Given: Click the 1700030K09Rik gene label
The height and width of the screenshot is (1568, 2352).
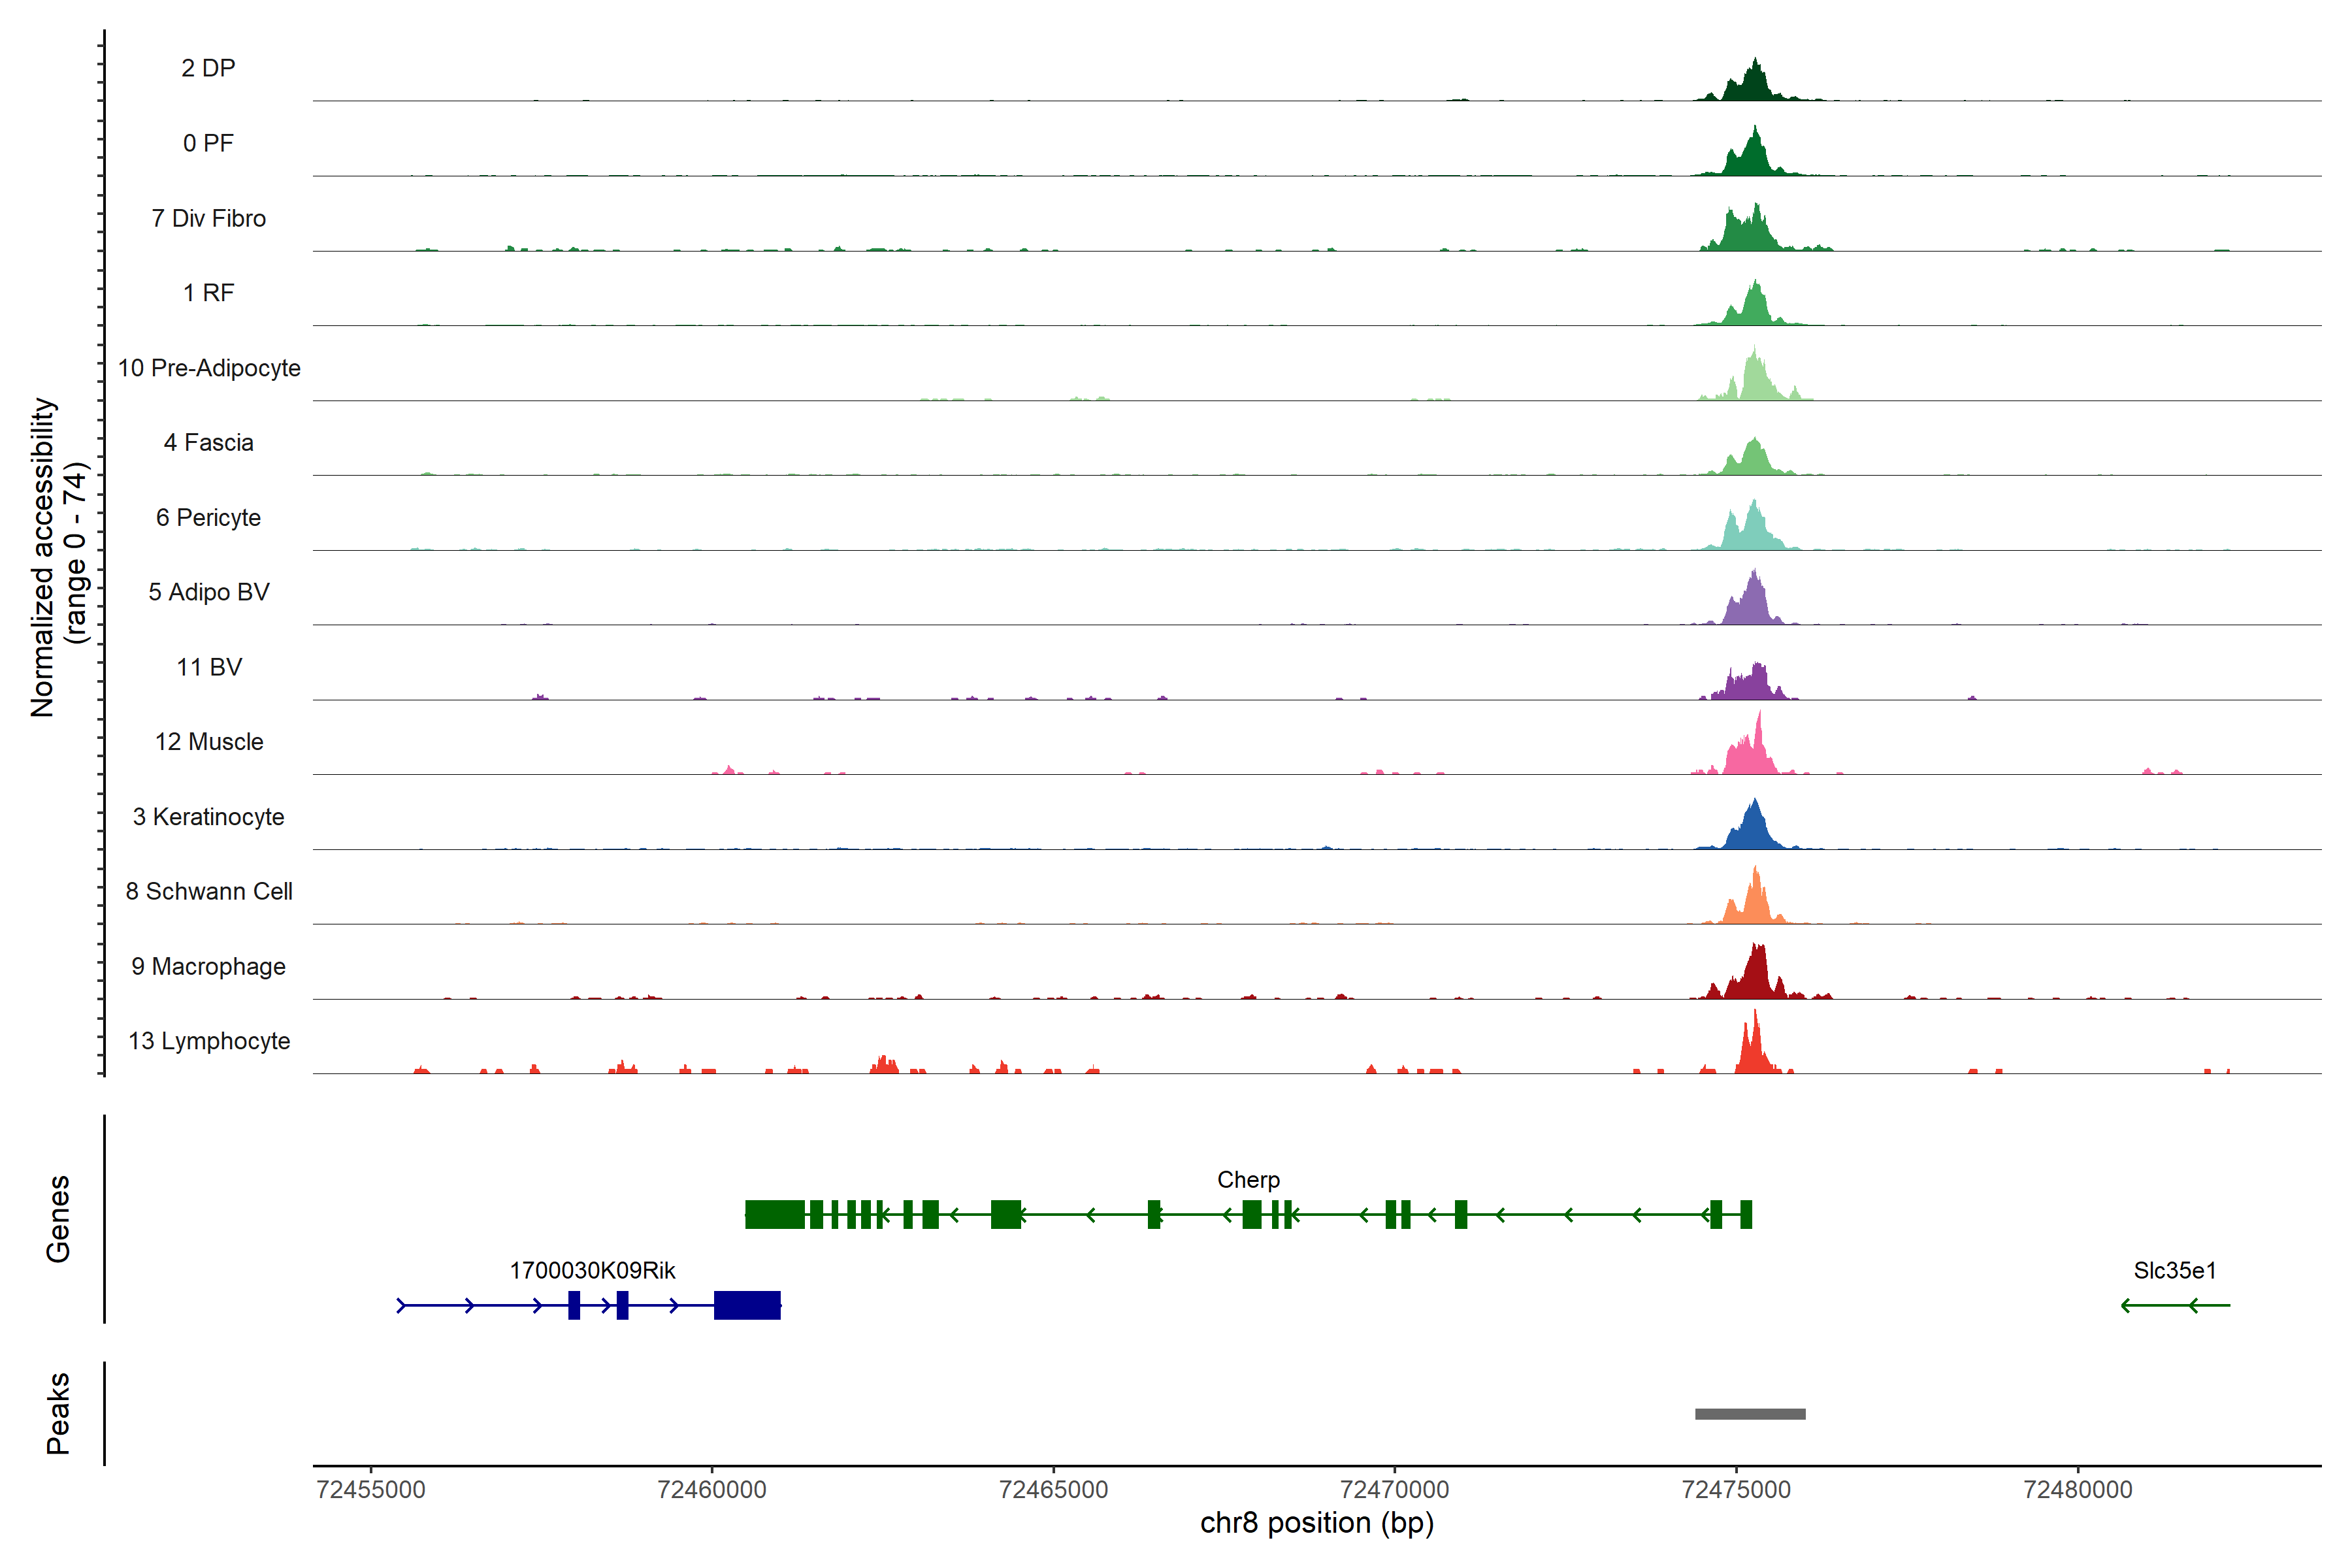Looking at the screenshot, I should [592, 1270].
